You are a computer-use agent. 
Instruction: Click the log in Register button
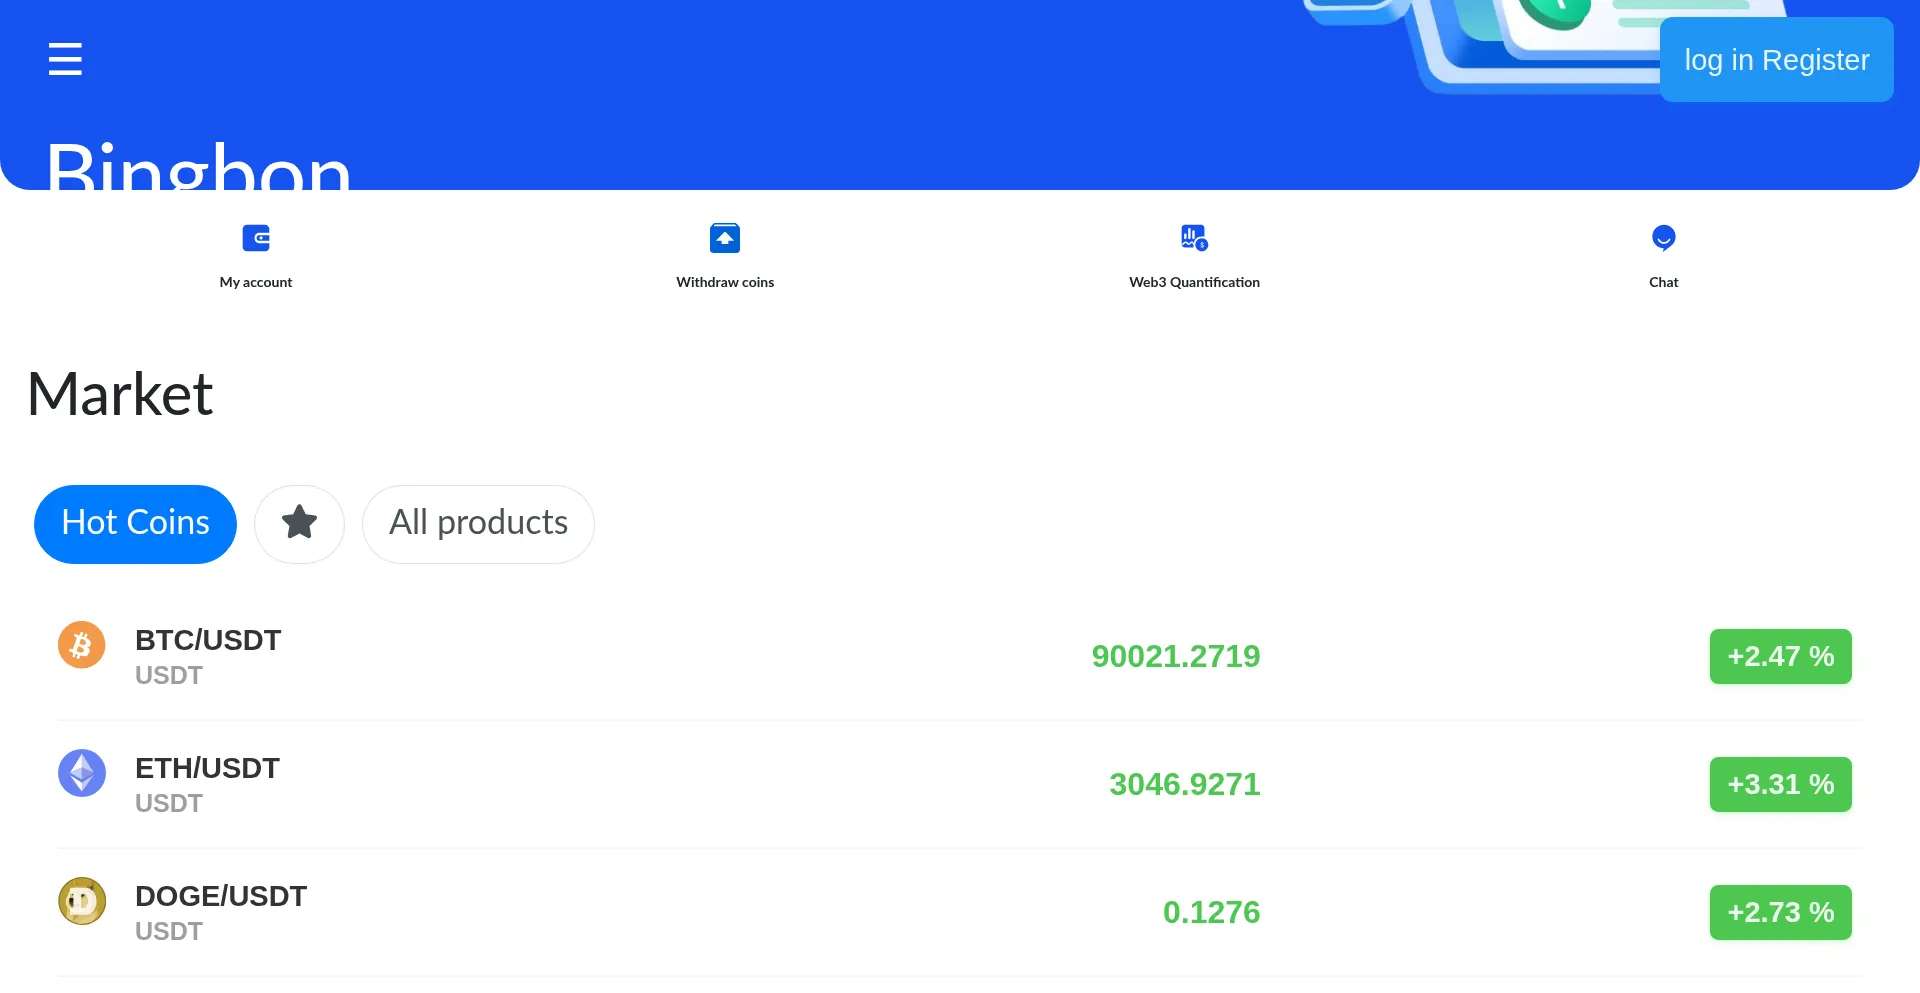pyautogui.click(x=1777, y=60)
